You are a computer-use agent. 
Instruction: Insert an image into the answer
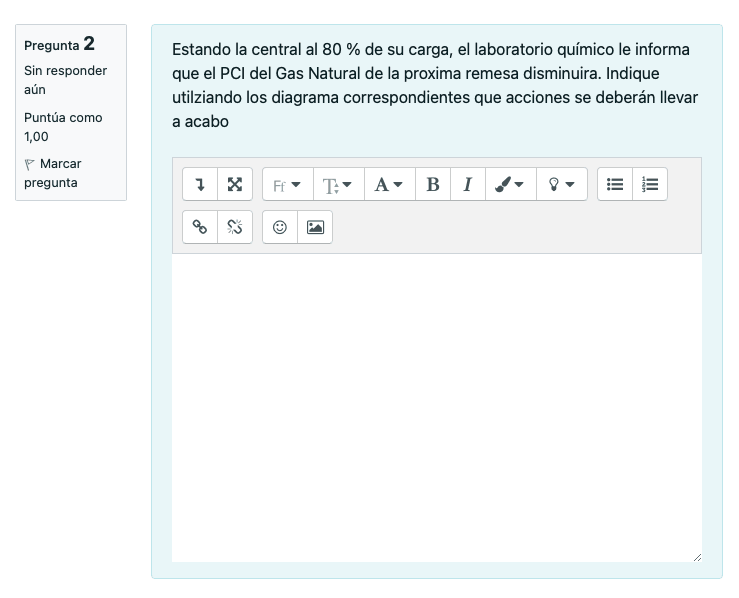point(315,227)
